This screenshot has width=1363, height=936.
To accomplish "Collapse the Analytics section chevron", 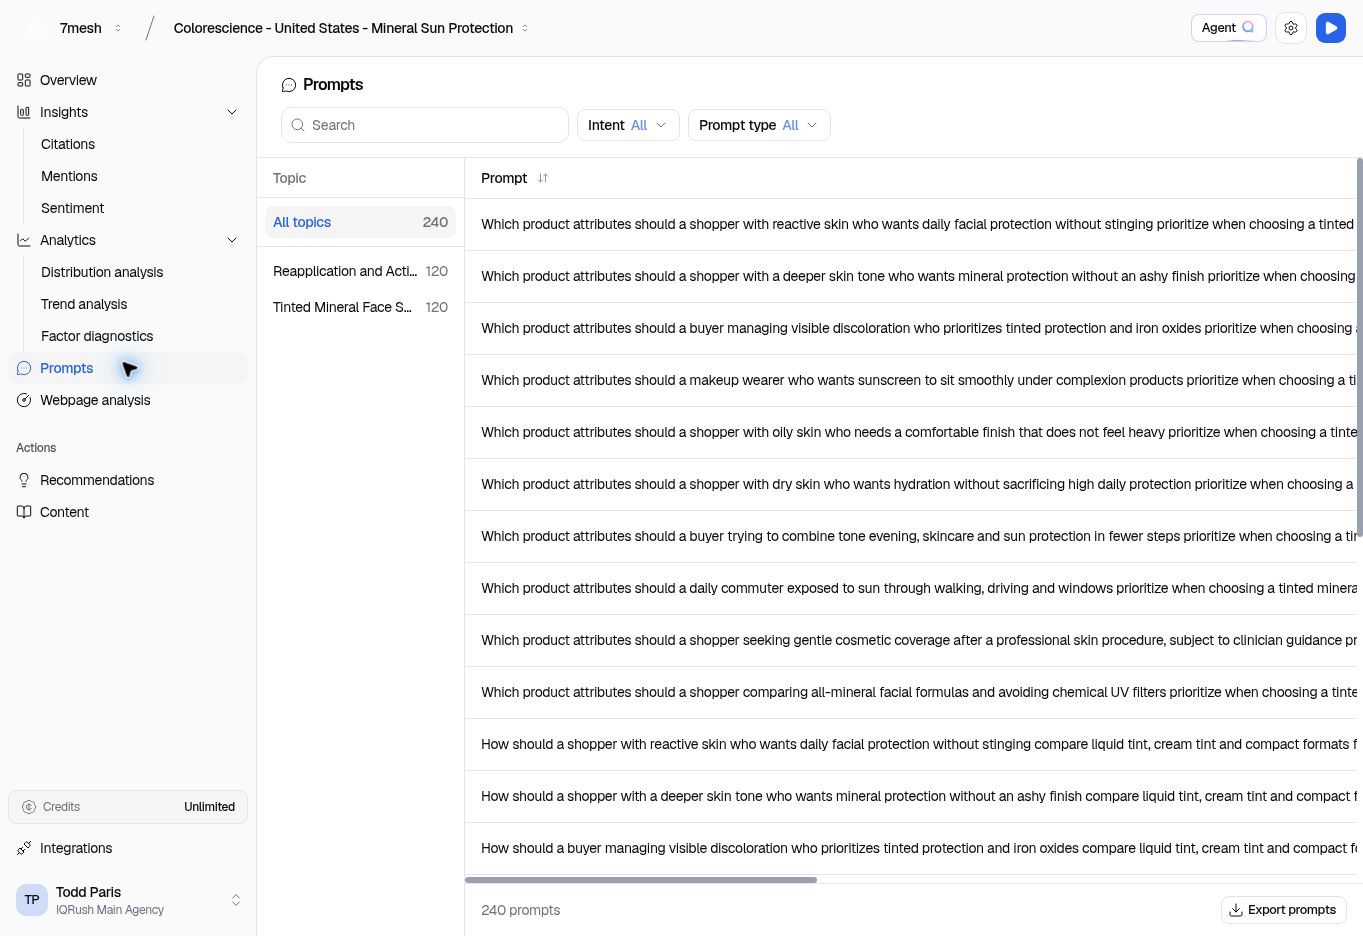I will coord(232,240).
